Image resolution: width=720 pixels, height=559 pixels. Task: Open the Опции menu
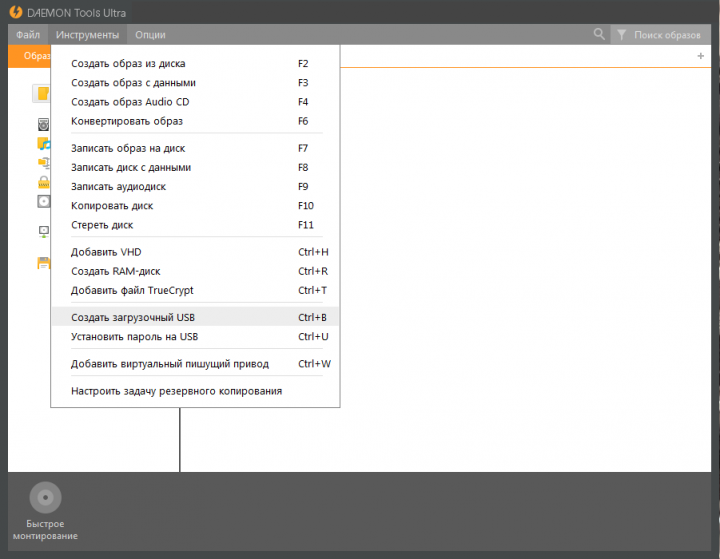coord(150,35)
